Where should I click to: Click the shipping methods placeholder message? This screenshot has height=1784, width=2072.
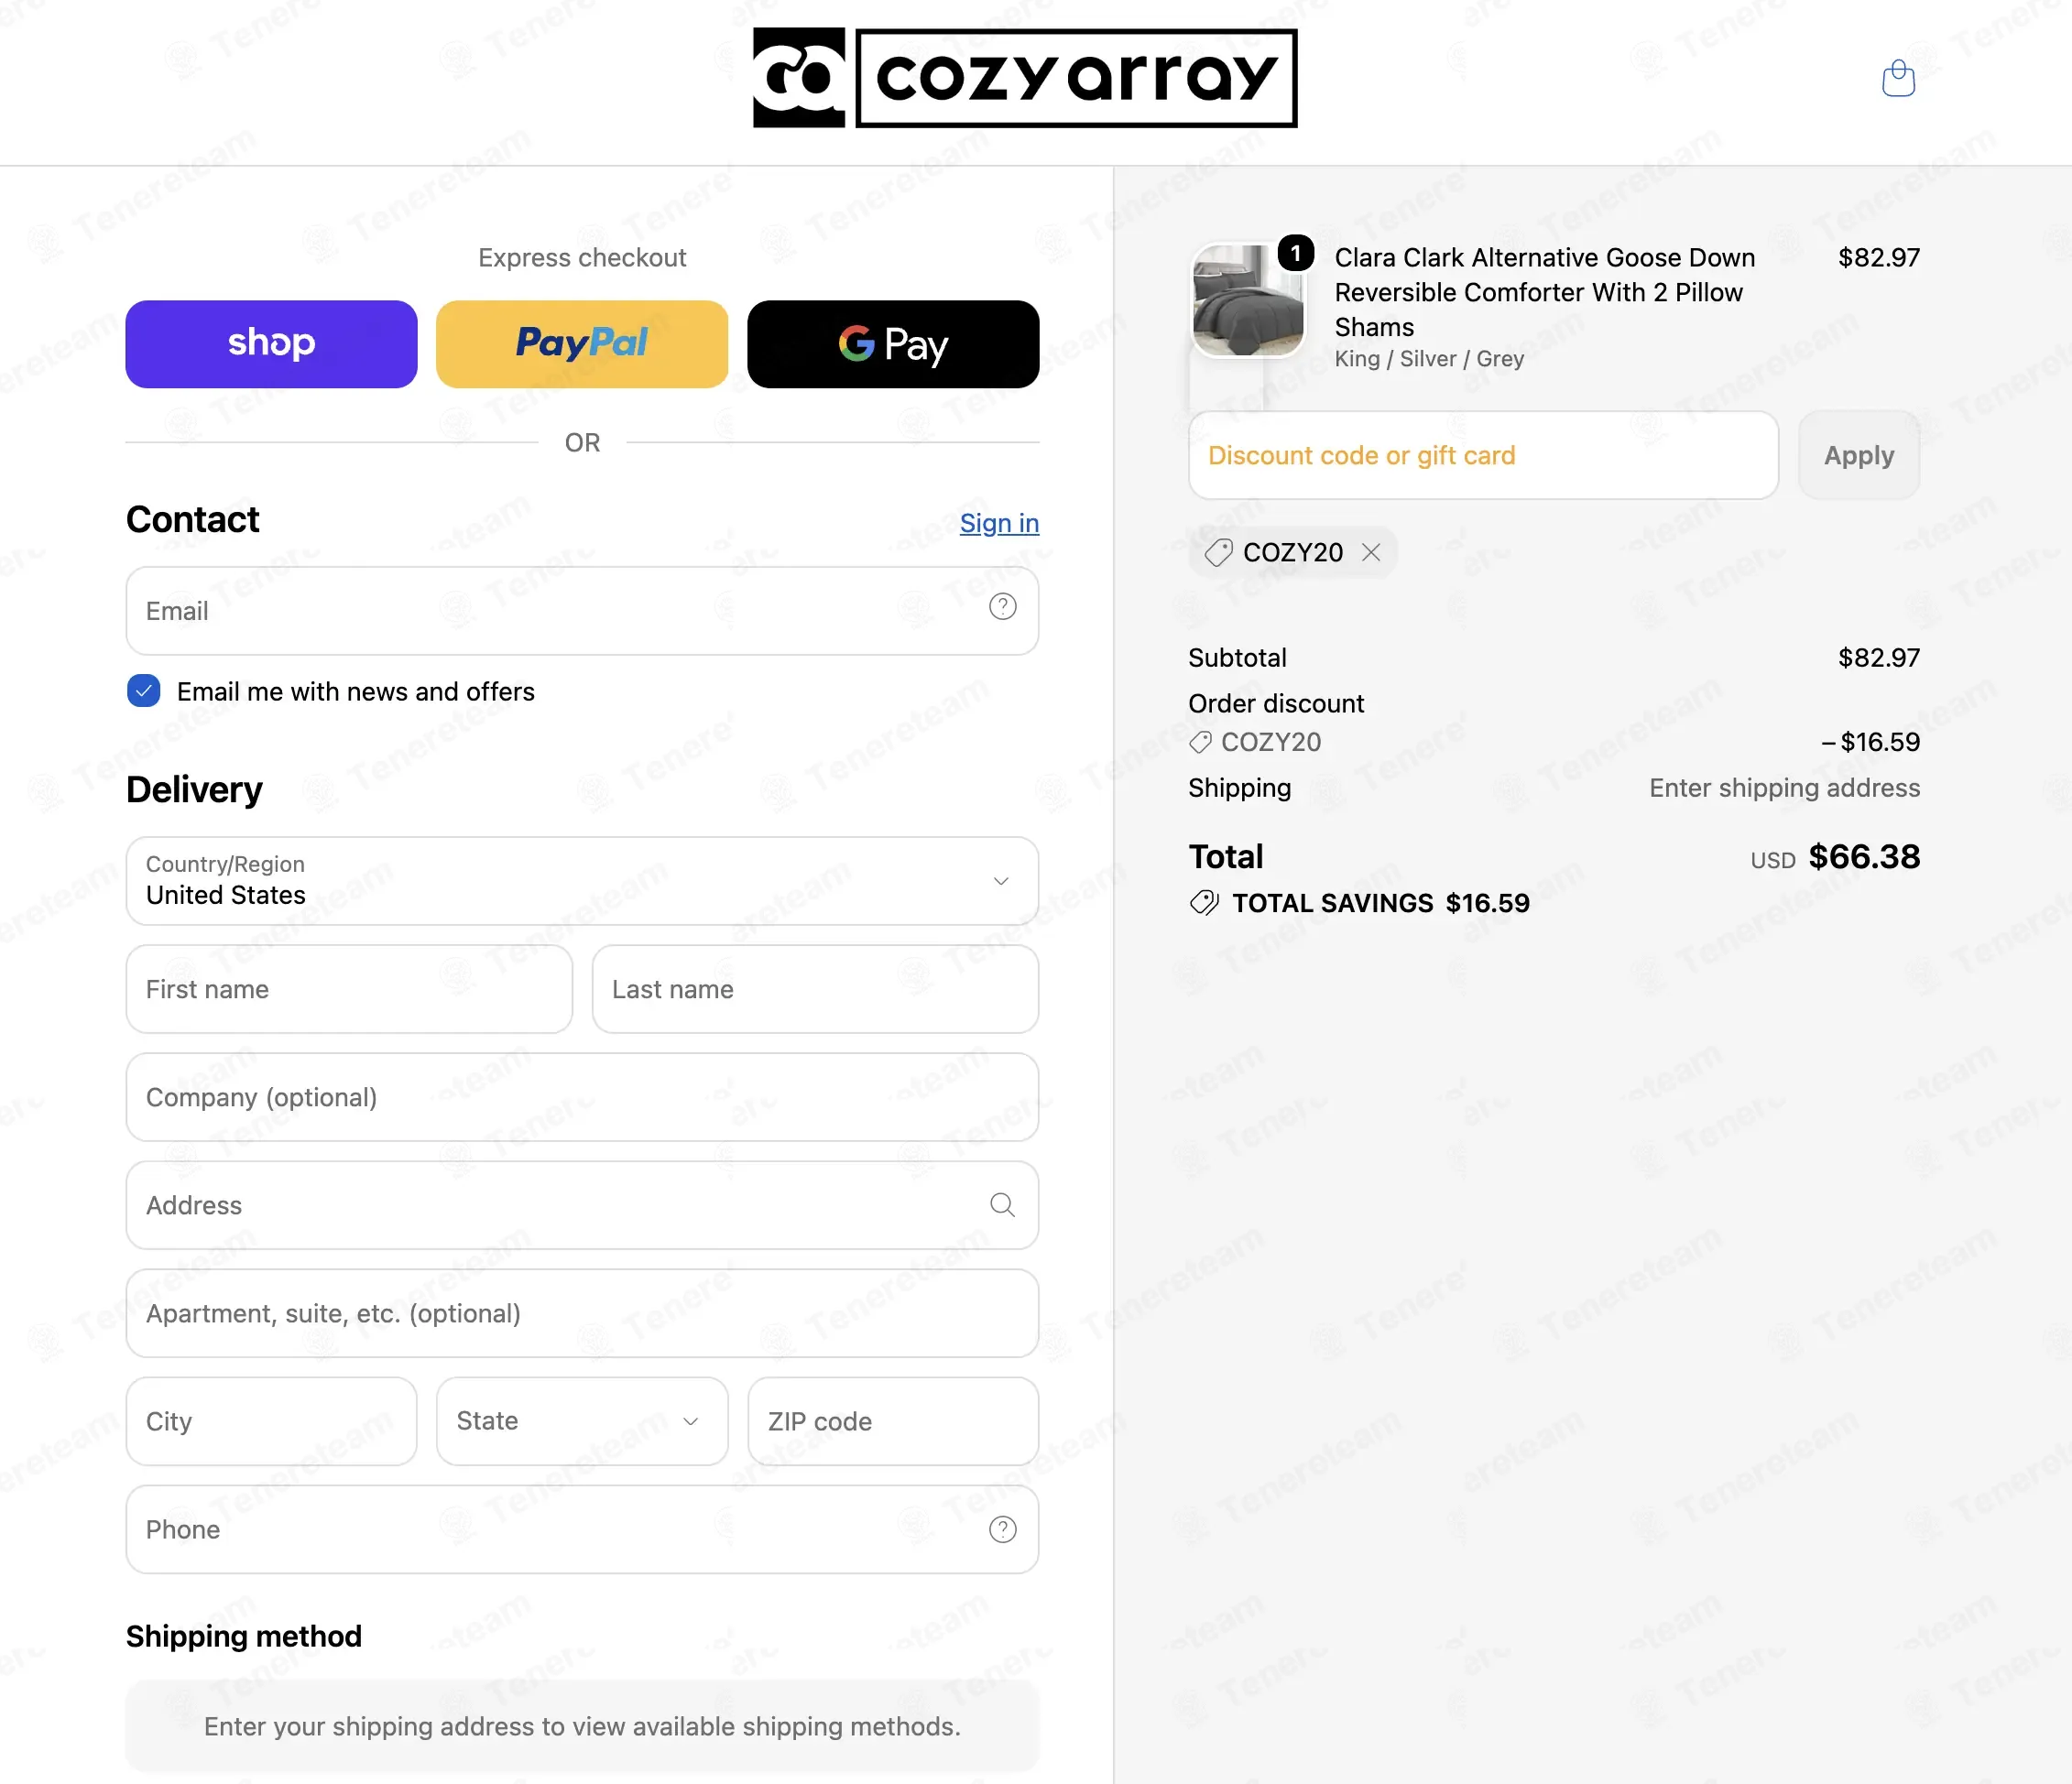582,1726
